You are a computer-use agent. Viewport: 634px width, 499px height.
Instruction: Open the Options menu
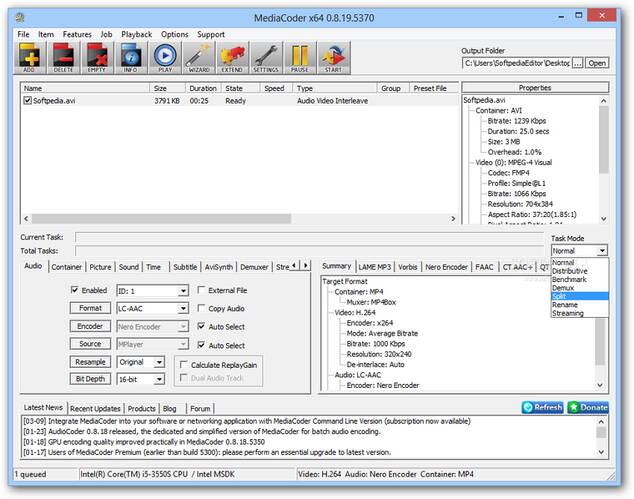tap(175, 34)
